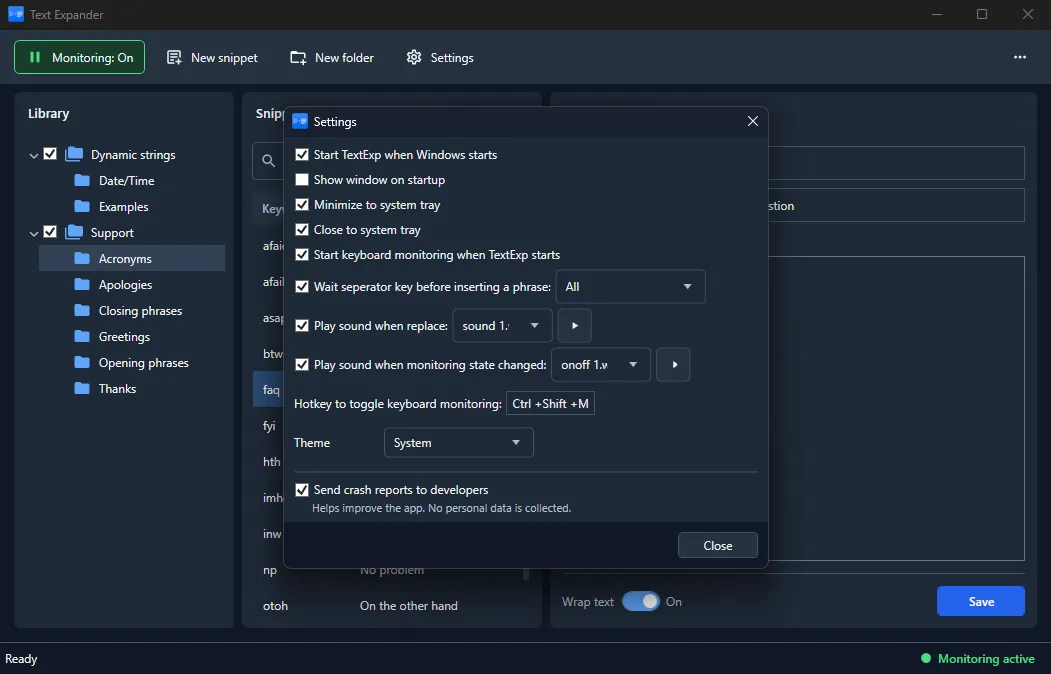Create a New snippet from the toolbar
This screenshot has height=674, width=1051.
coord(212,58)
